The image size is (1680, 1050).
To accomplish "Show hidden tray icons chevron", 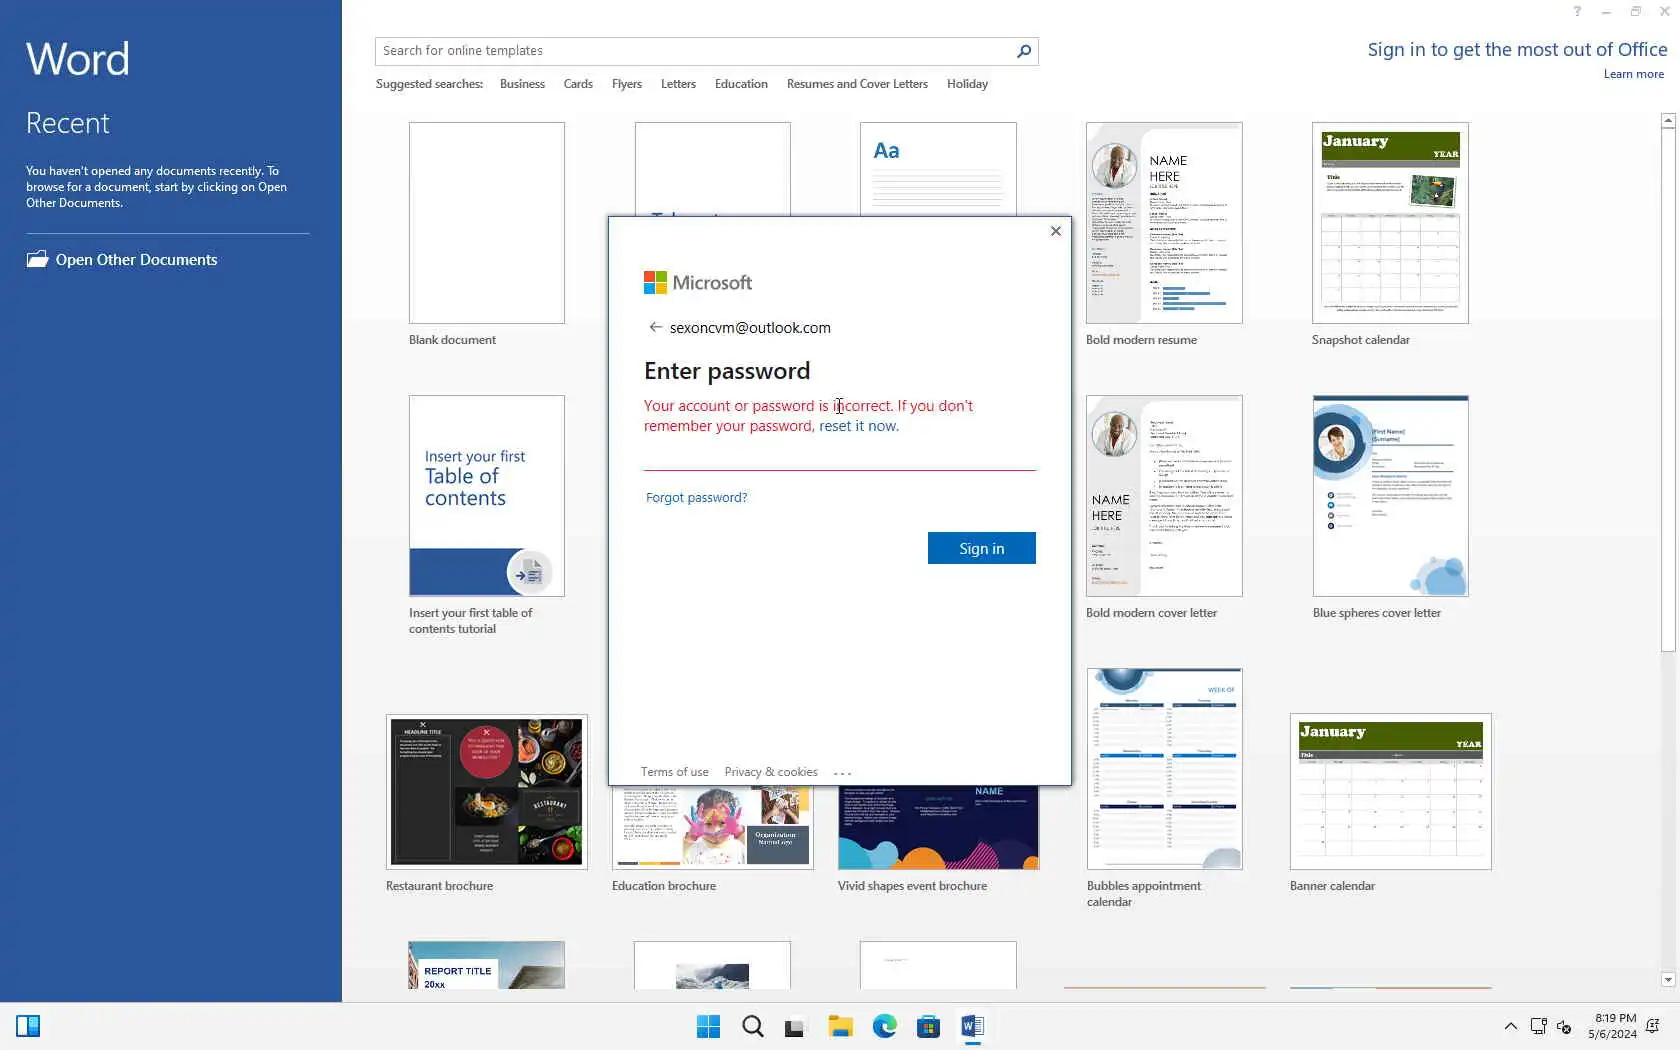I will click(x=1510, y=1026).
